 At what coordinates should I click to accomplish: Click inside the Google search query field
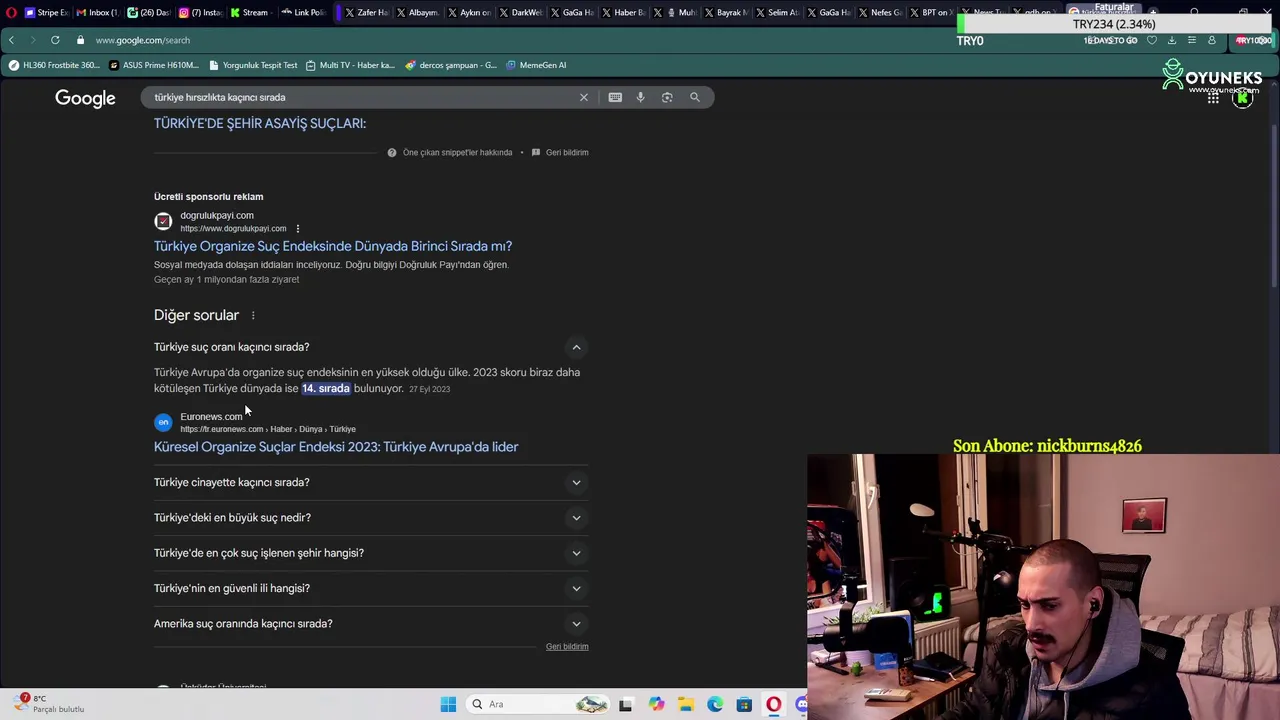[x=360, y=97]
